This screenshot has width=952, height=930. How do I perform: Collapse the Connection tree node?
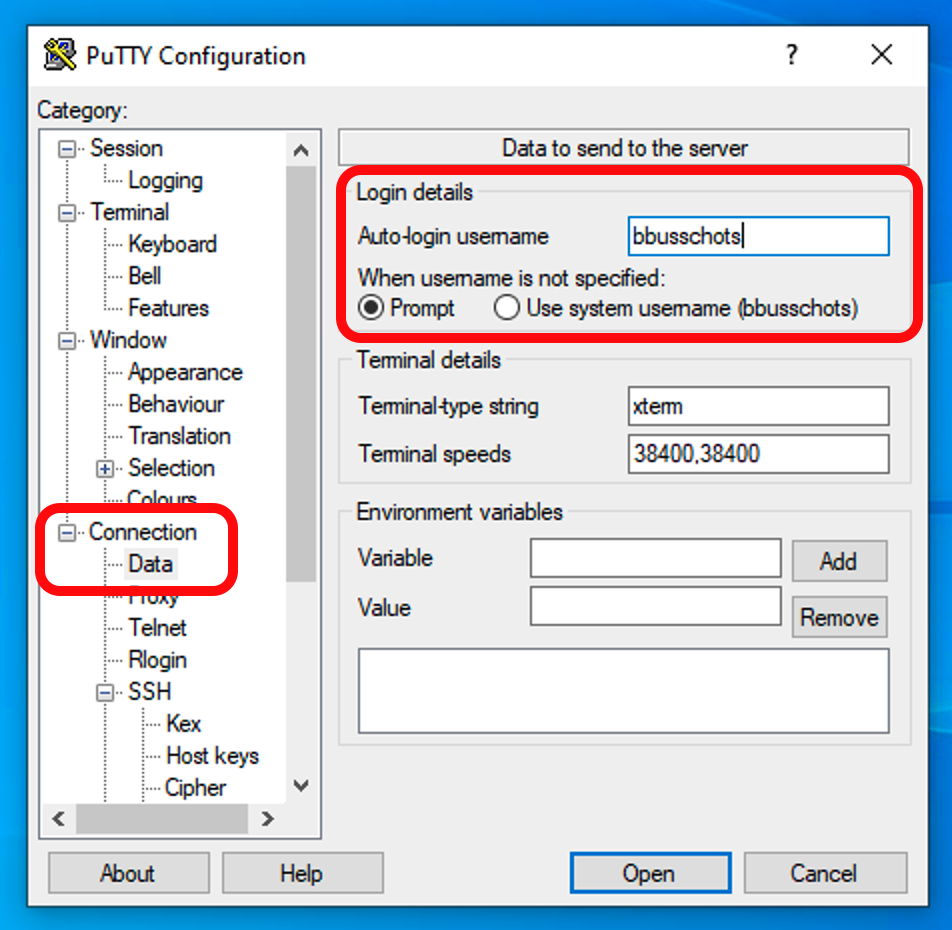coord(67,532)
